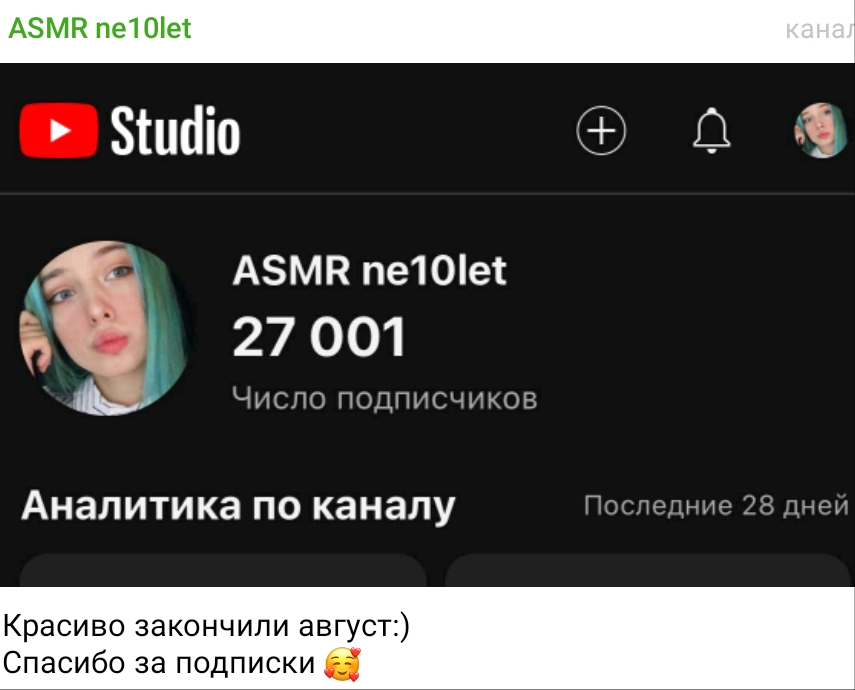
Task: Click the Красиво закончили август caption line
Action: point(206,626)
